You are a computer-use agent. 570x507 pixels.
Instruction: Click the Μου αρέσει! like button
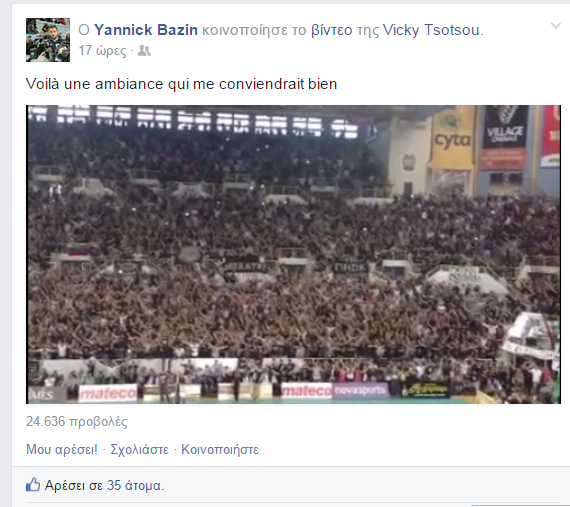62,450
